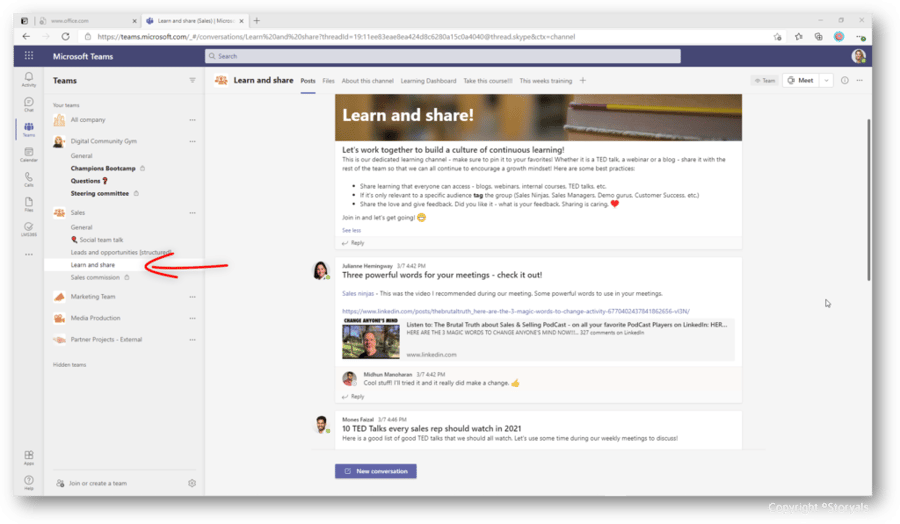This screenshot has width=900, height=524.
Task: Open channel info icon
Action: point(844,80)
